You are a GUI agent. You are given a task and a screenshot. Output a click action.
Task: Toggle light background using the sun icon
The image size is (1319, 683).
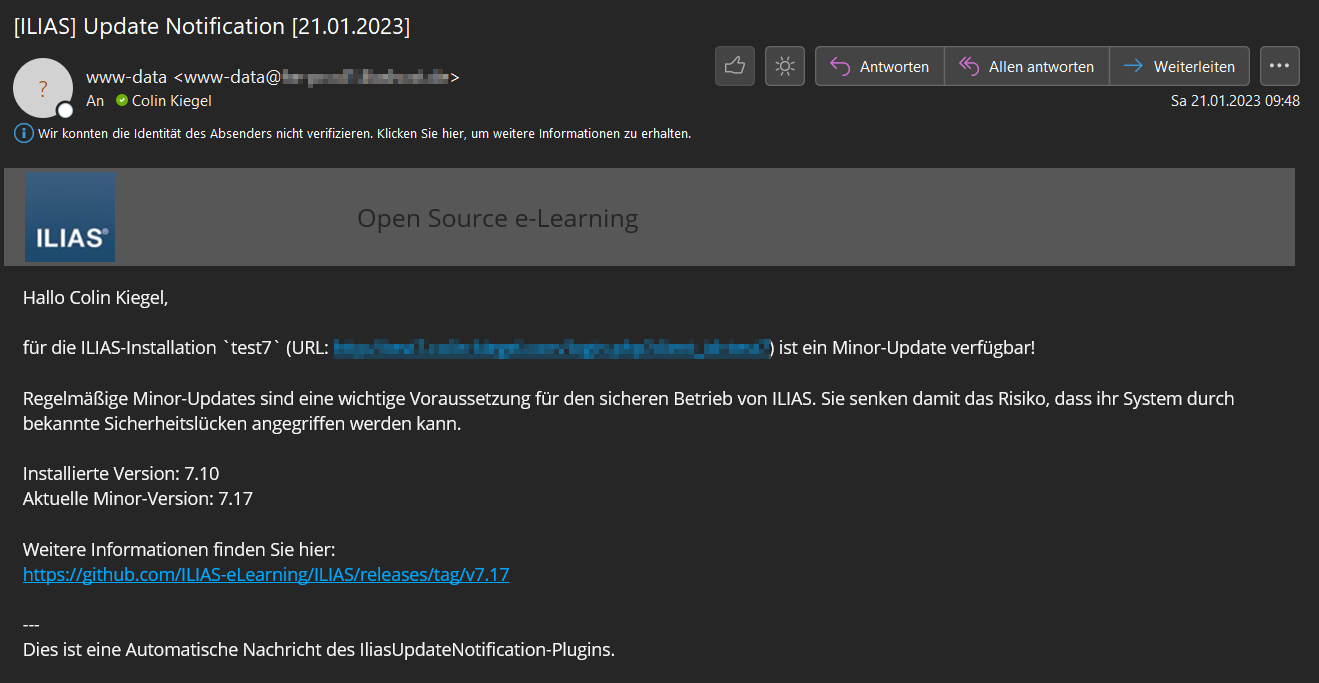tap(785, 66)
